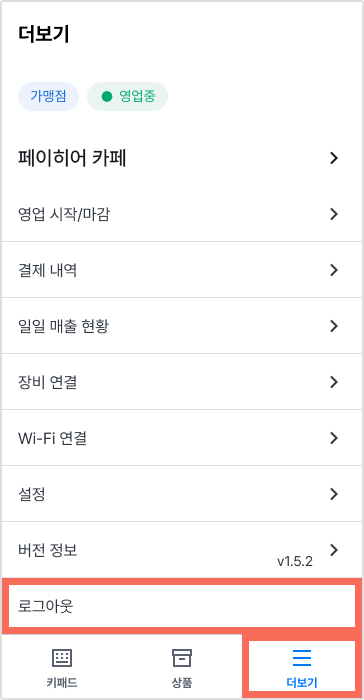Click the 가맹점 badge
364x700 pixels.
pos(48,96)
